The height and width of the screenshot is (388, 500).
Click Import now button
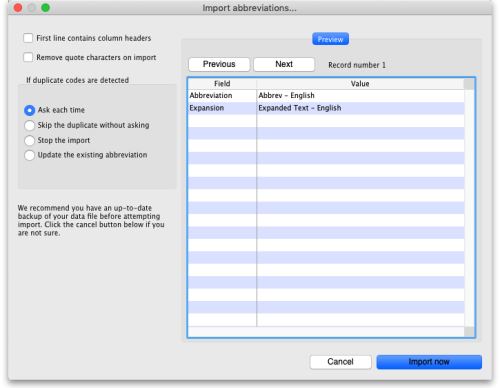(429, 362)
